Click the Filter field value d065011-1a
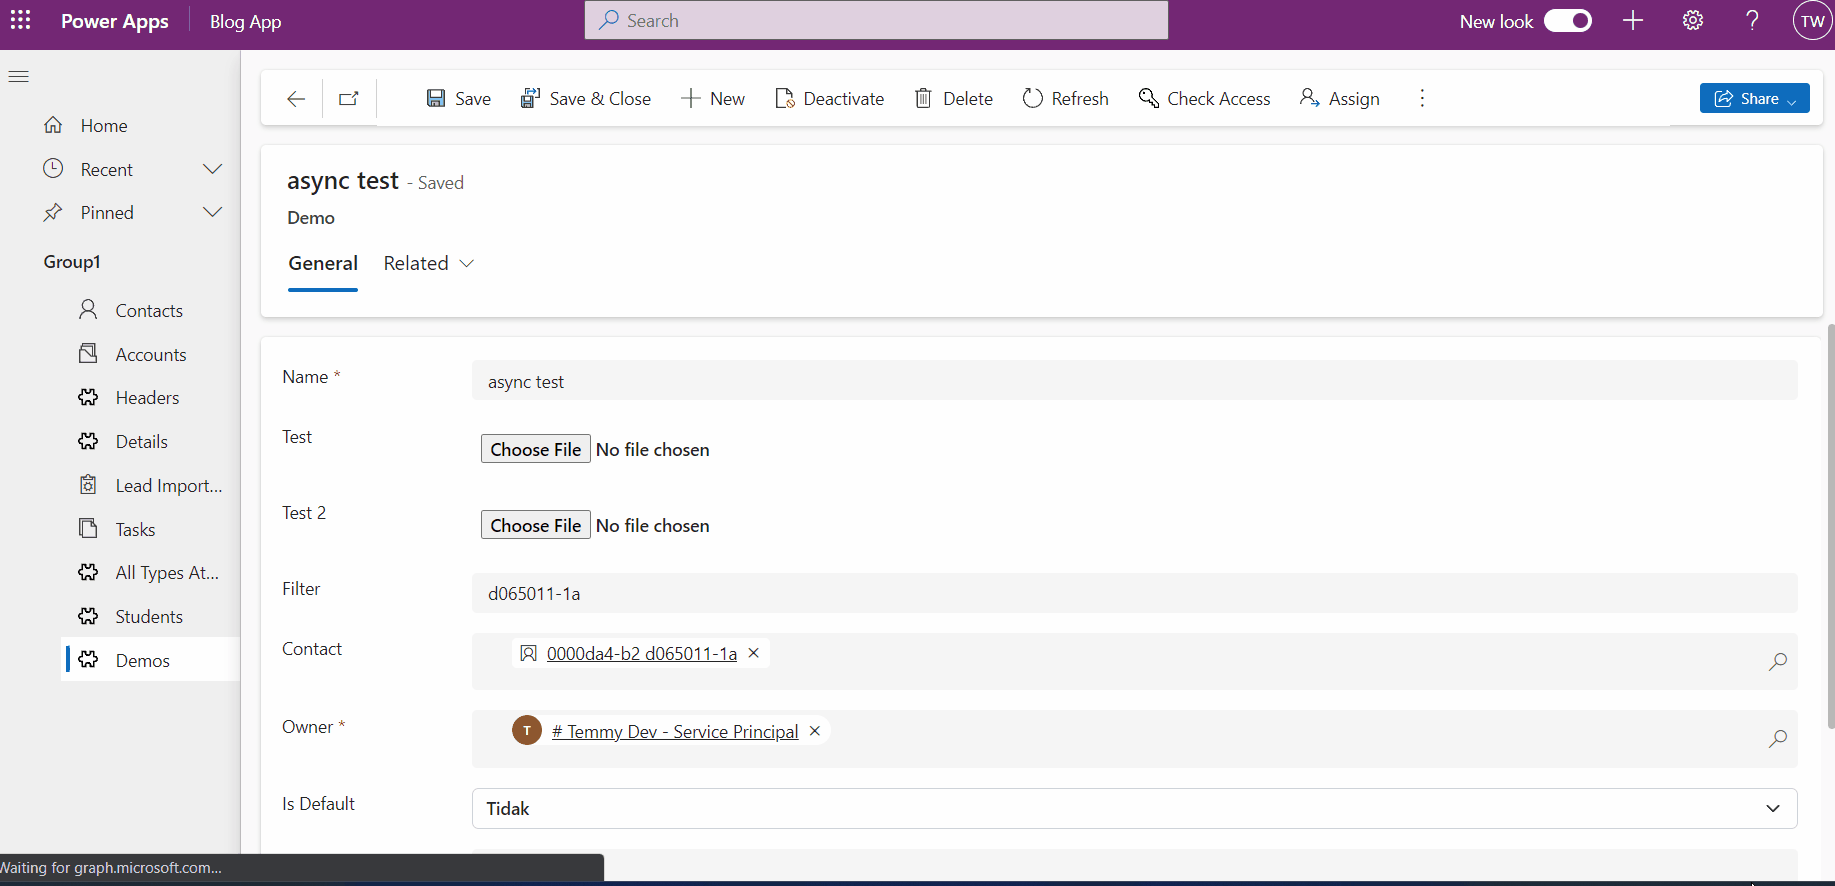Screen dimensions: 1835x886 pos(1134,593)
